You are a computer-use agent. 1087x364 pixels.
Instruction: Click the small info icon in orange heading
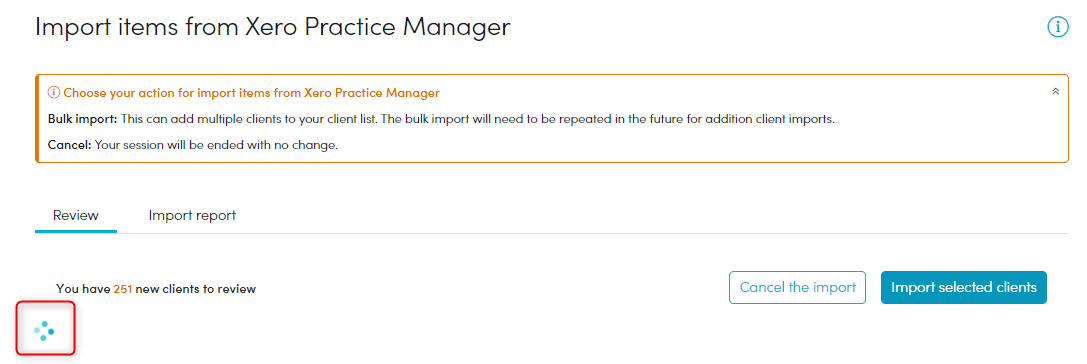point(54,92)
